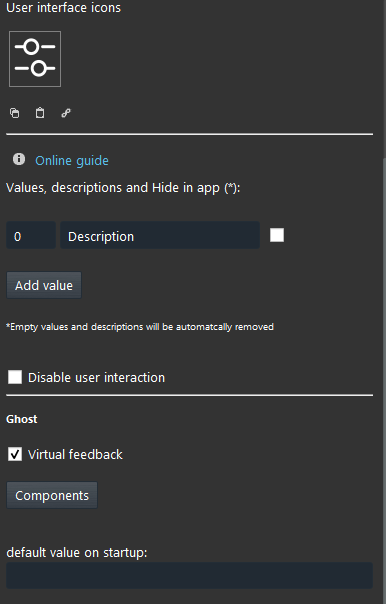The image size is (386, 604).
Task: Click the "User interface icons" heading text
Action: tap(64, 7)
